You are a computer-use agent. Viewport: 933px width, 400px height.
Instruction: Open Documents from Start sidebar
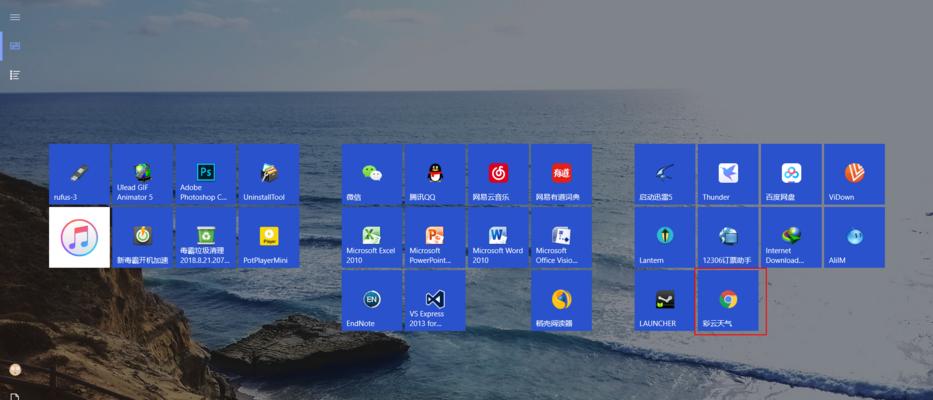[x=15, y=396]
